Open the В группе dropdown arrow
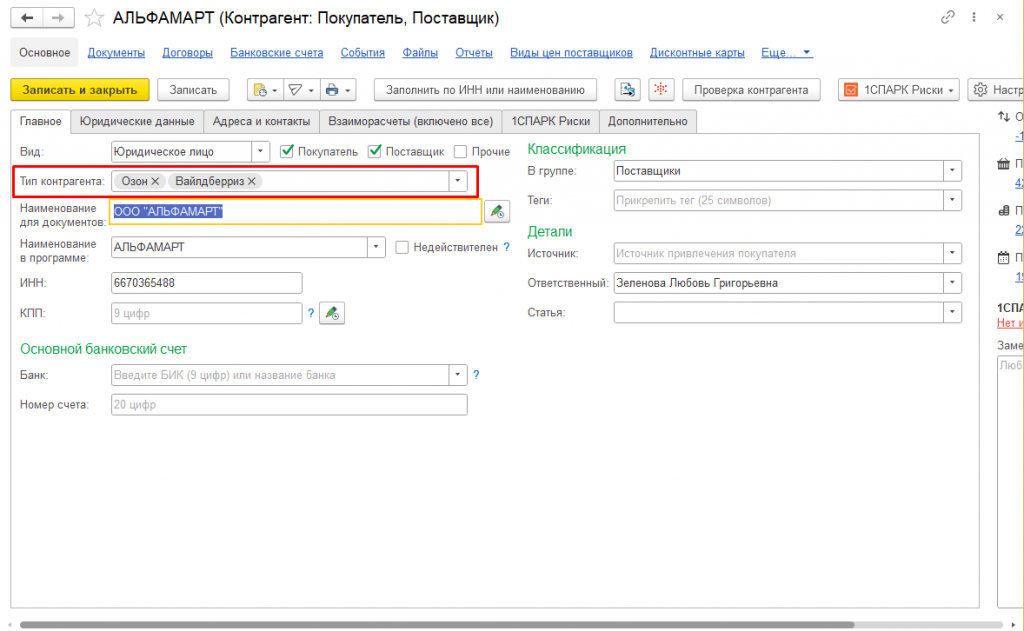Image resolution: width=1024 pixels, height=631 pixels. coord(952,170)
